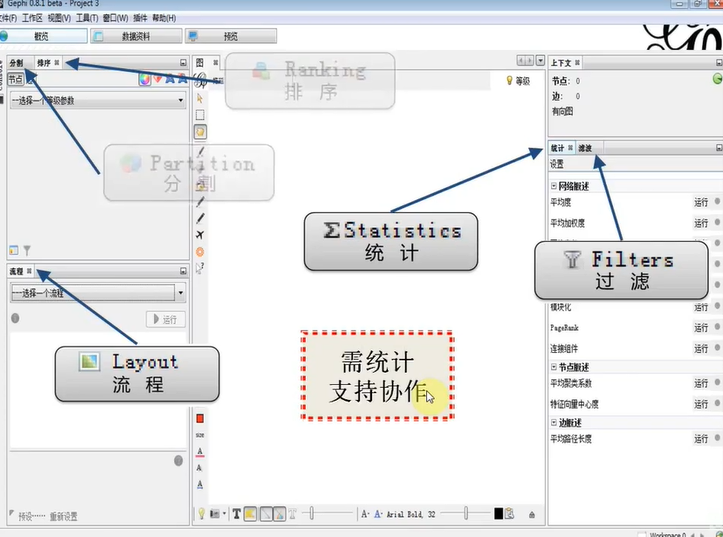
Task: Open the graph tab list down-arrow
Action: 540,60
